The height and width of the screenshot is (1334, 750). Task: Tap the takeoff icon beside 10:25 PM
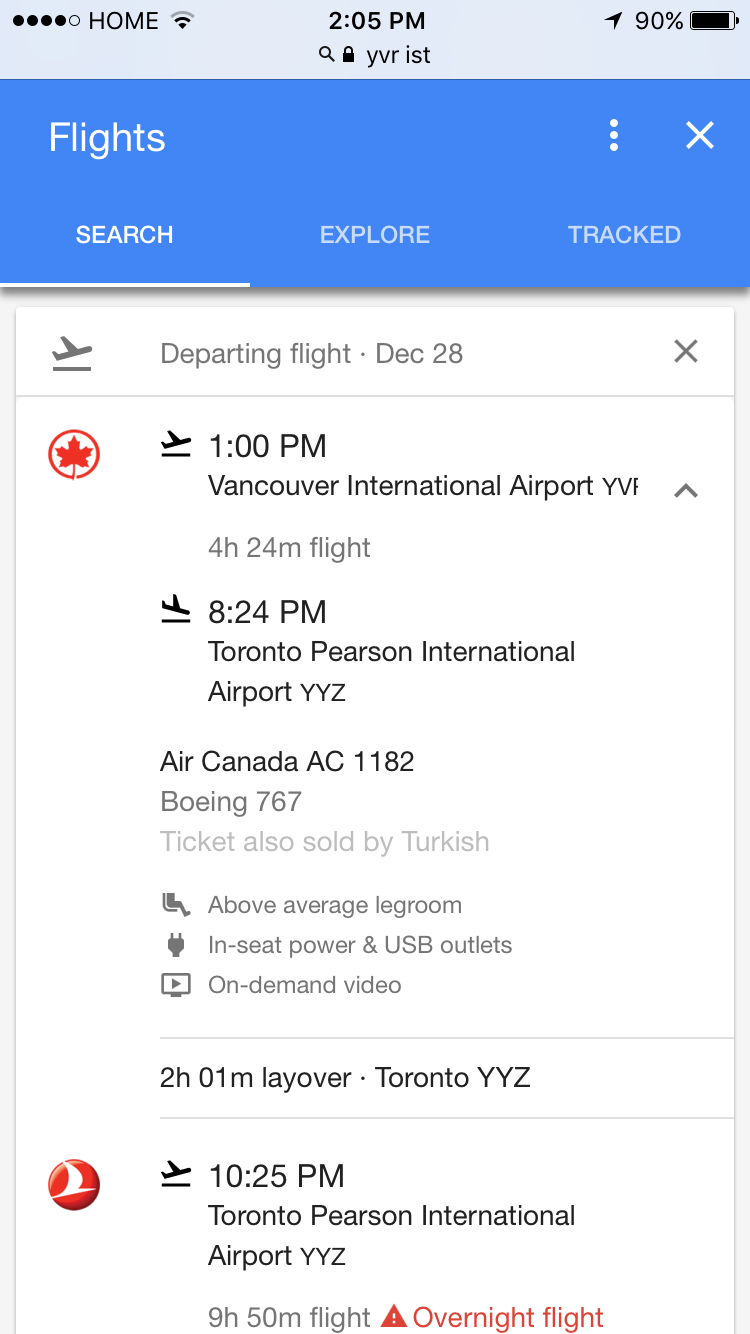(176, 1175)
